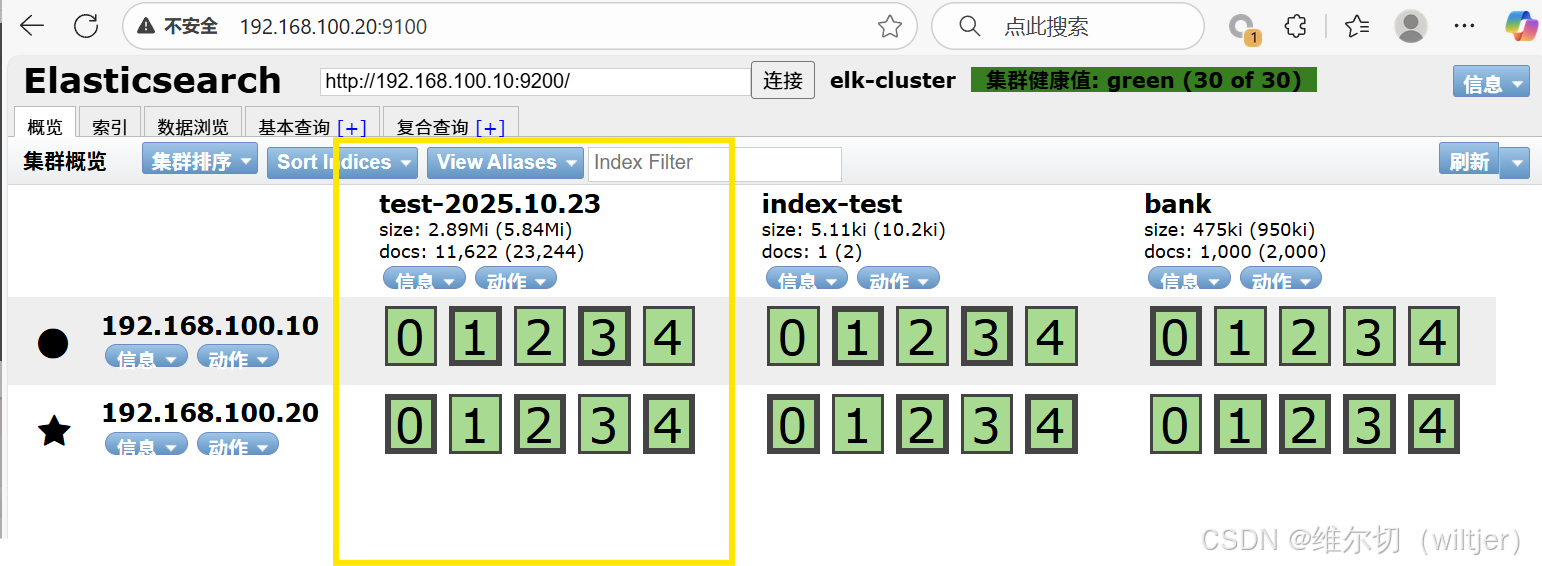Open the browser three-dots settings menu
Image resolution: width=1542 pixels, height=566 pixels.
tap(1463, 26)
